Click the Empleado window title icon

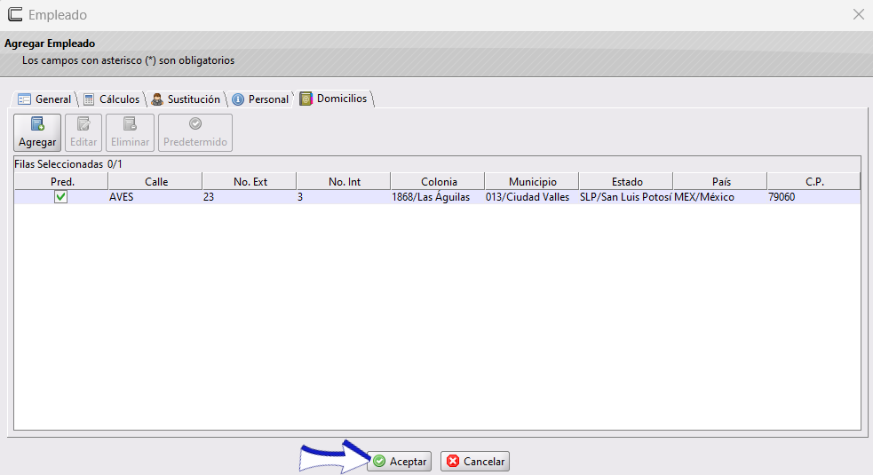(x=15, y=14)
